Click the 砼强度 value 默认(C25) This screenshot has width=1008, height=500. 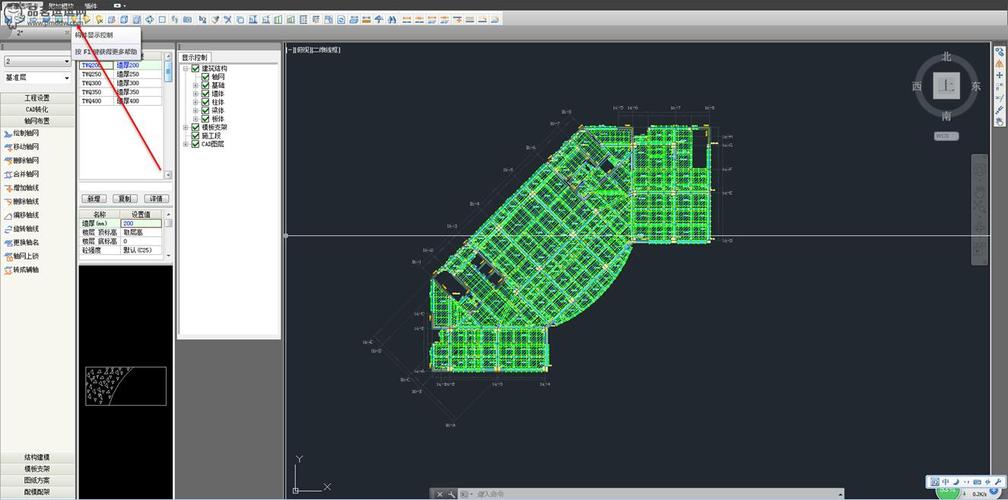[x=141, y=250]
